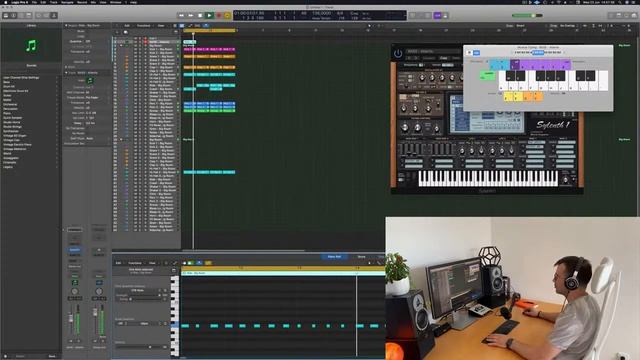Screen dimensions: 640x360
Task: Click the blue Pitch Bend keys
Action: point(500,64)
